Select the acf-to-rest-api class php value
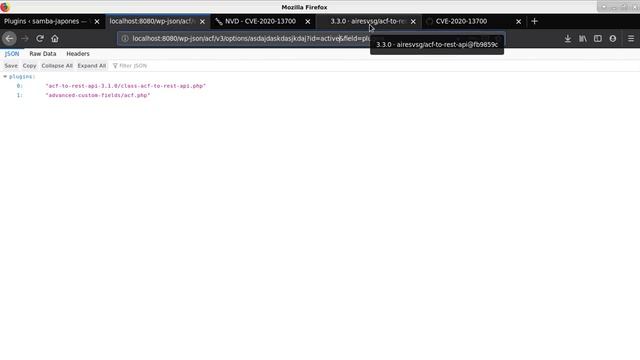 (126, 86)
